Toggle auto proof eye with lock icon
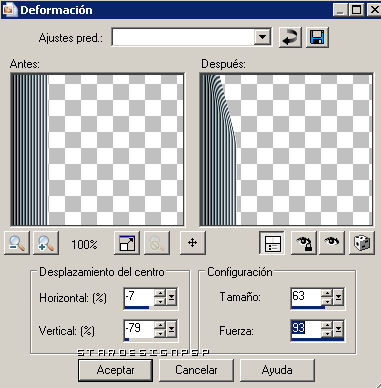Screen dimensions: 381x388 (x=304, y=243)
